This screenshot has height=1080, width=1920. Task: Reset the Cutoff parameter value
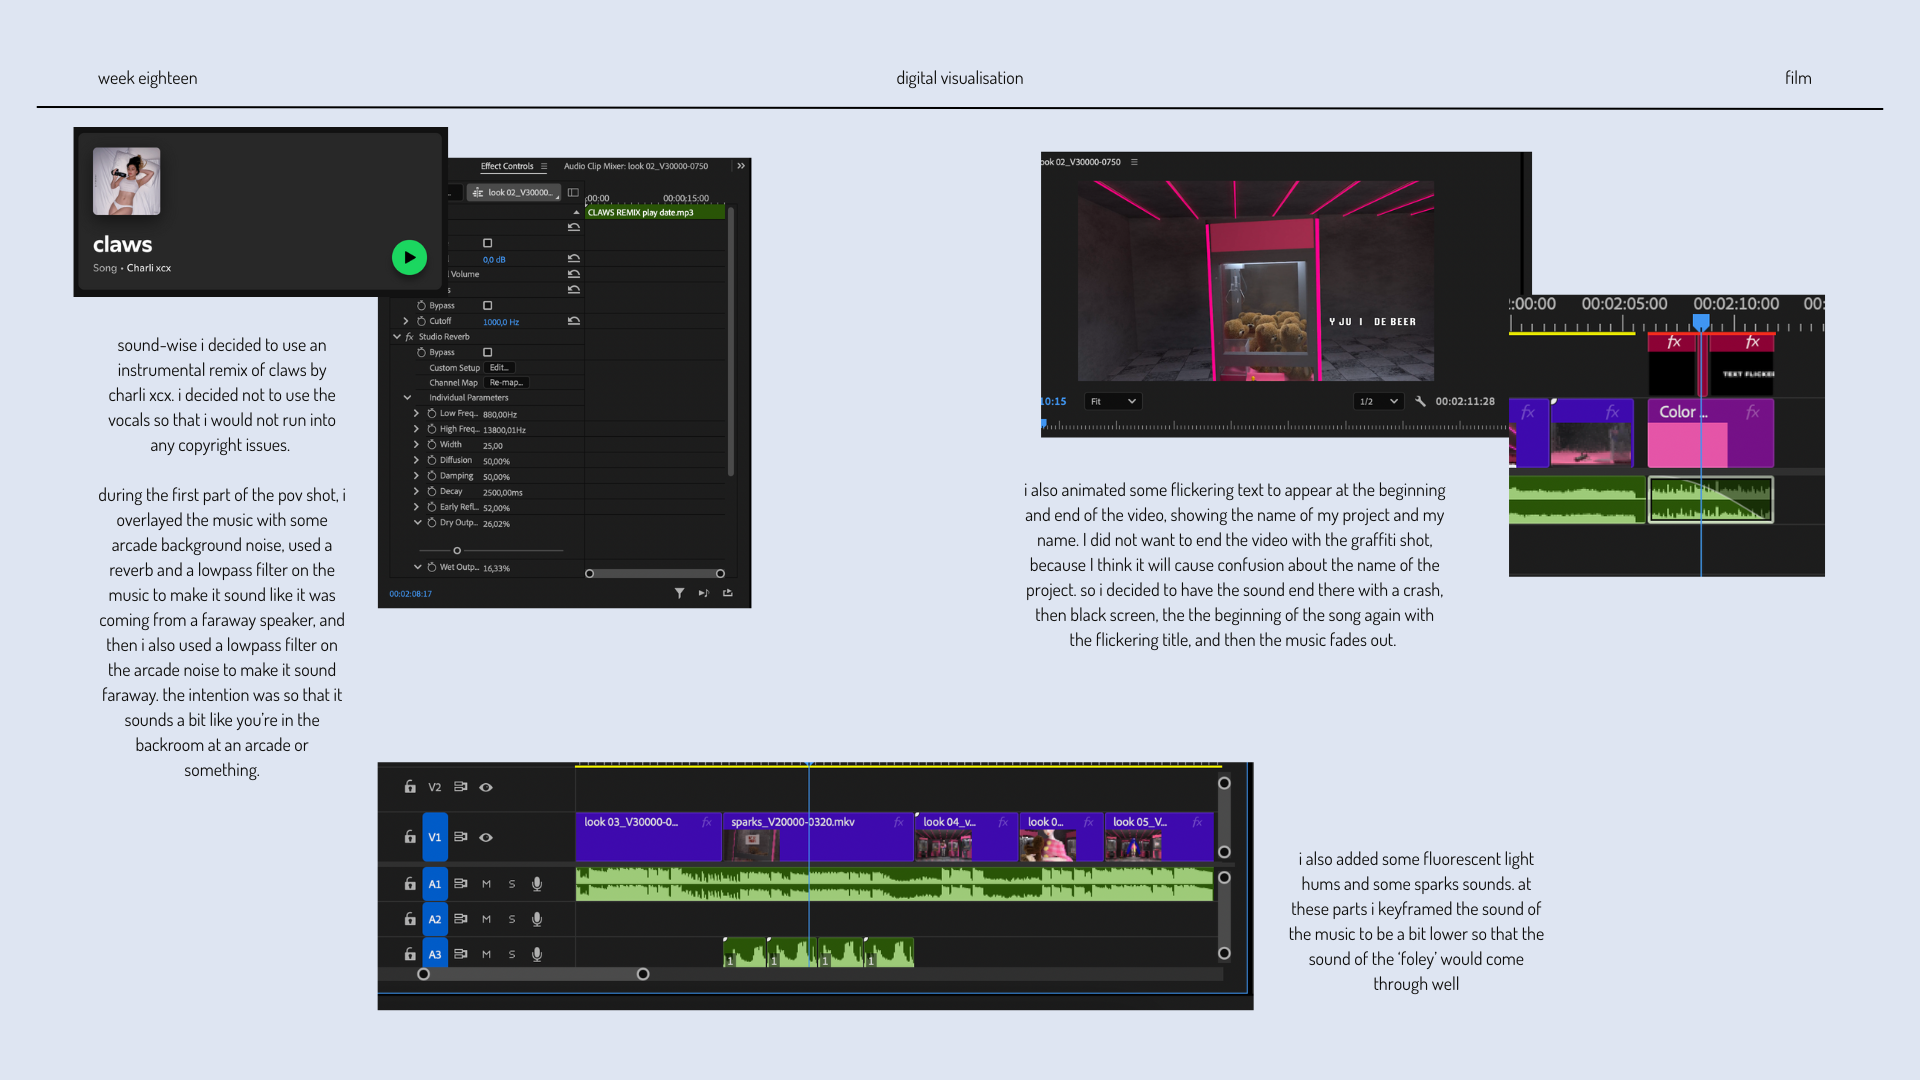574,321
